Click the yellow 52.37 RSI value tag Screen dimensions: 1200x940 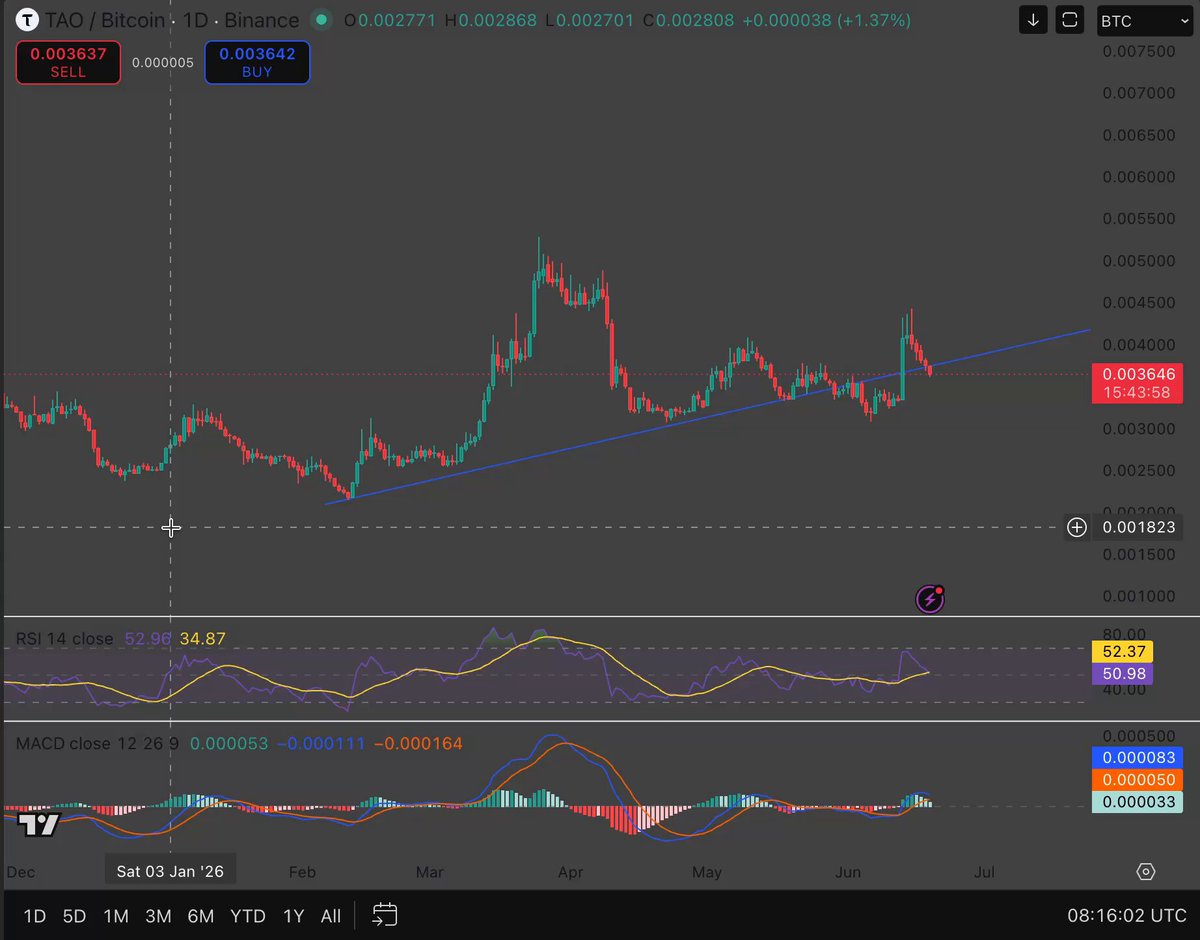click(1125, 652)
